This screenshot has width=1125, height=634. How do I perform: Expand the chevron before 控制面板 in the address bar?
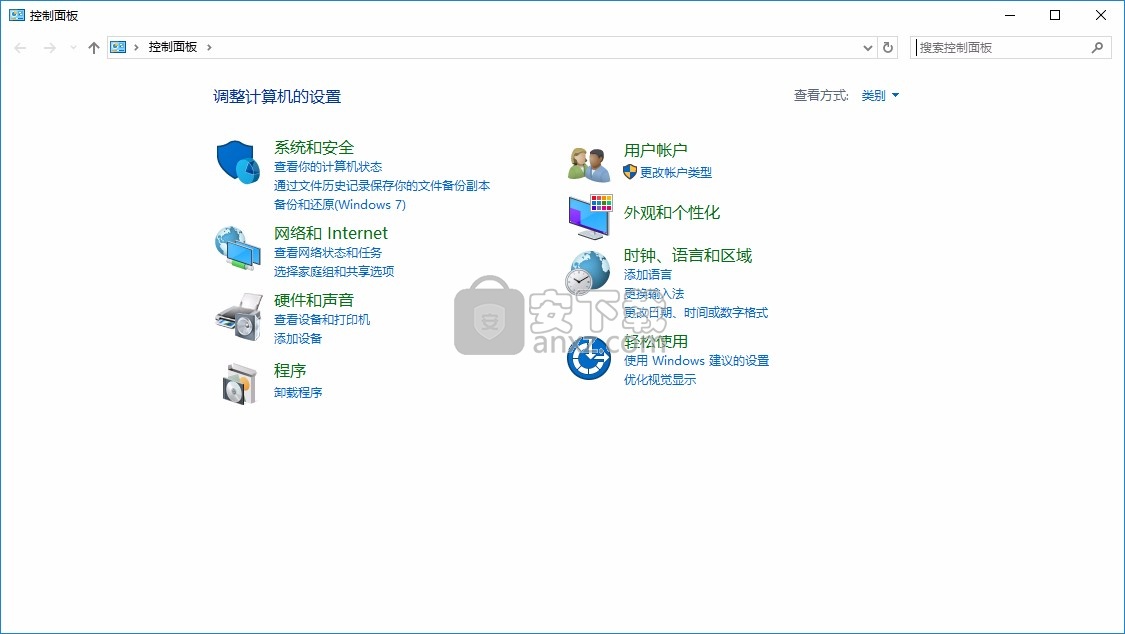[x=136, y=47]
